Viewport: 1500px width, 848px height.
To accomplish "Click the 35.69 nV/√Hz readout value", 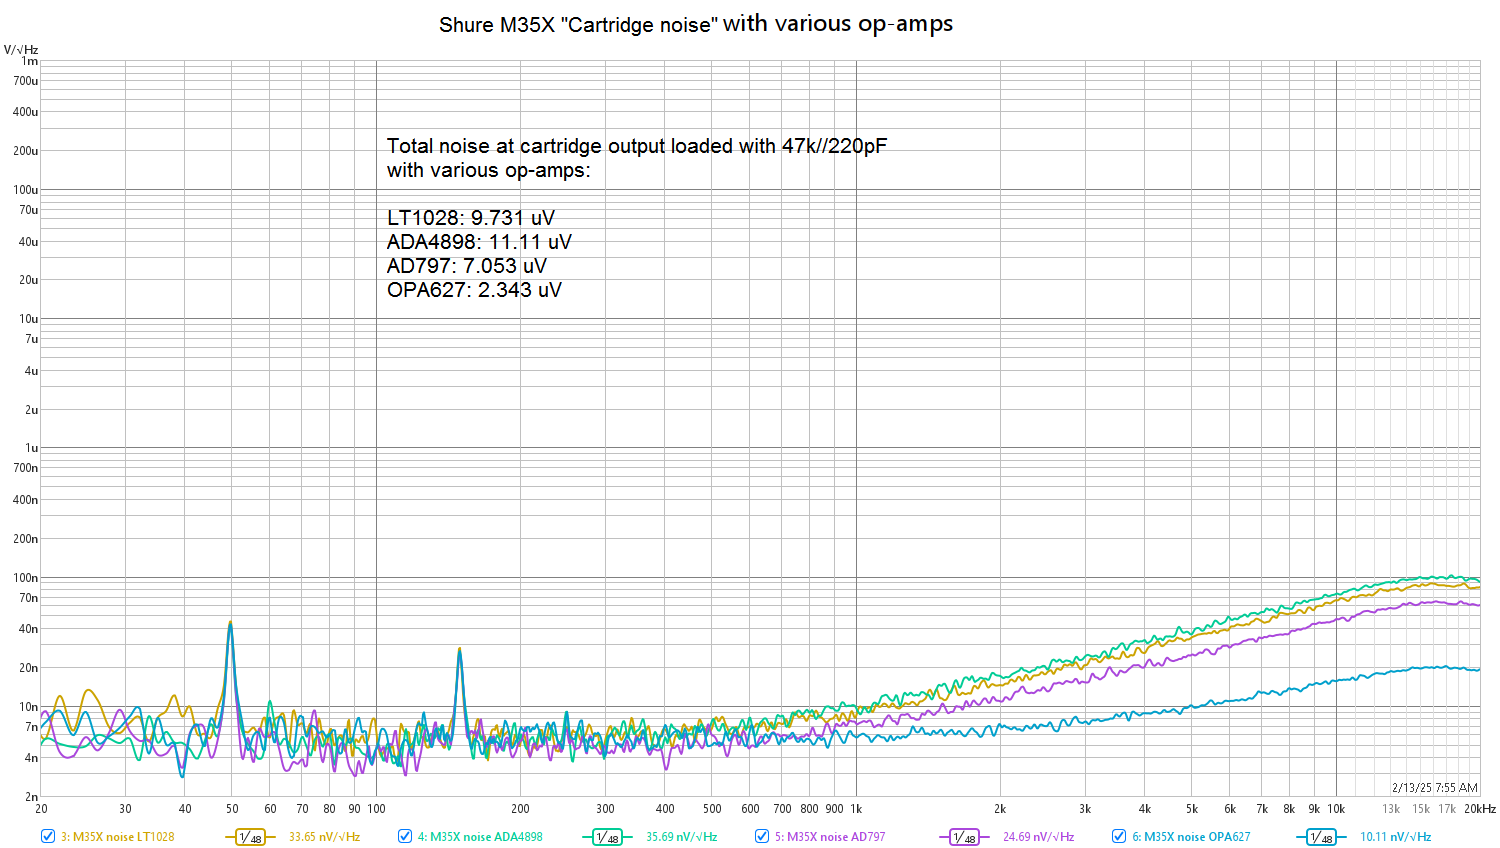I will point(681,837).
